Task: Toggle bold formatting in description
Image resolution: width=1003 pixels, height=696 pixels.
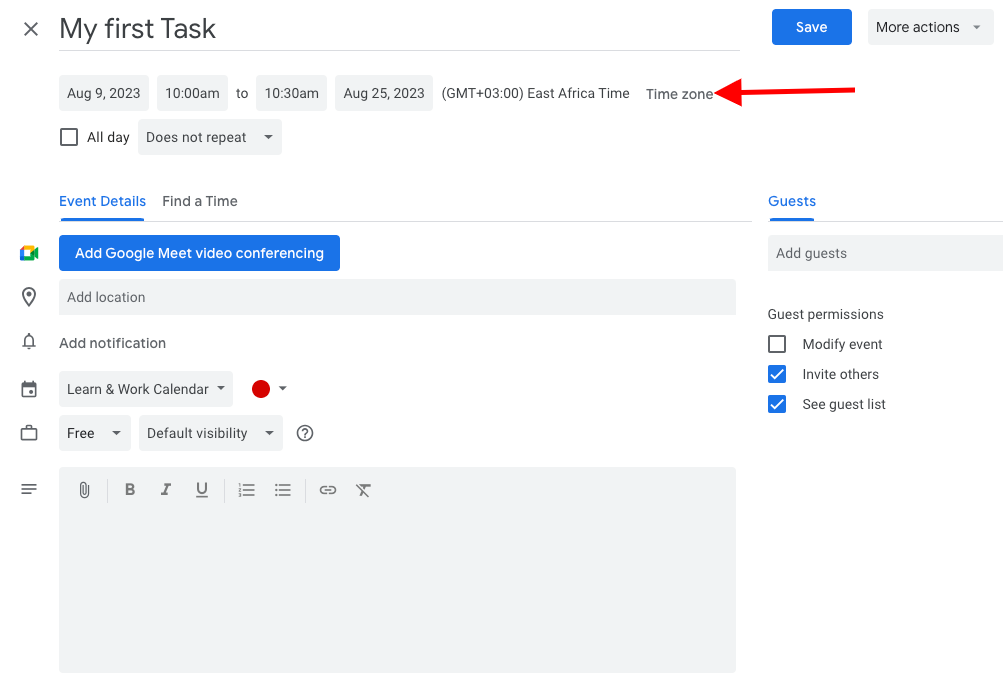Action: [x=130, y=490]
